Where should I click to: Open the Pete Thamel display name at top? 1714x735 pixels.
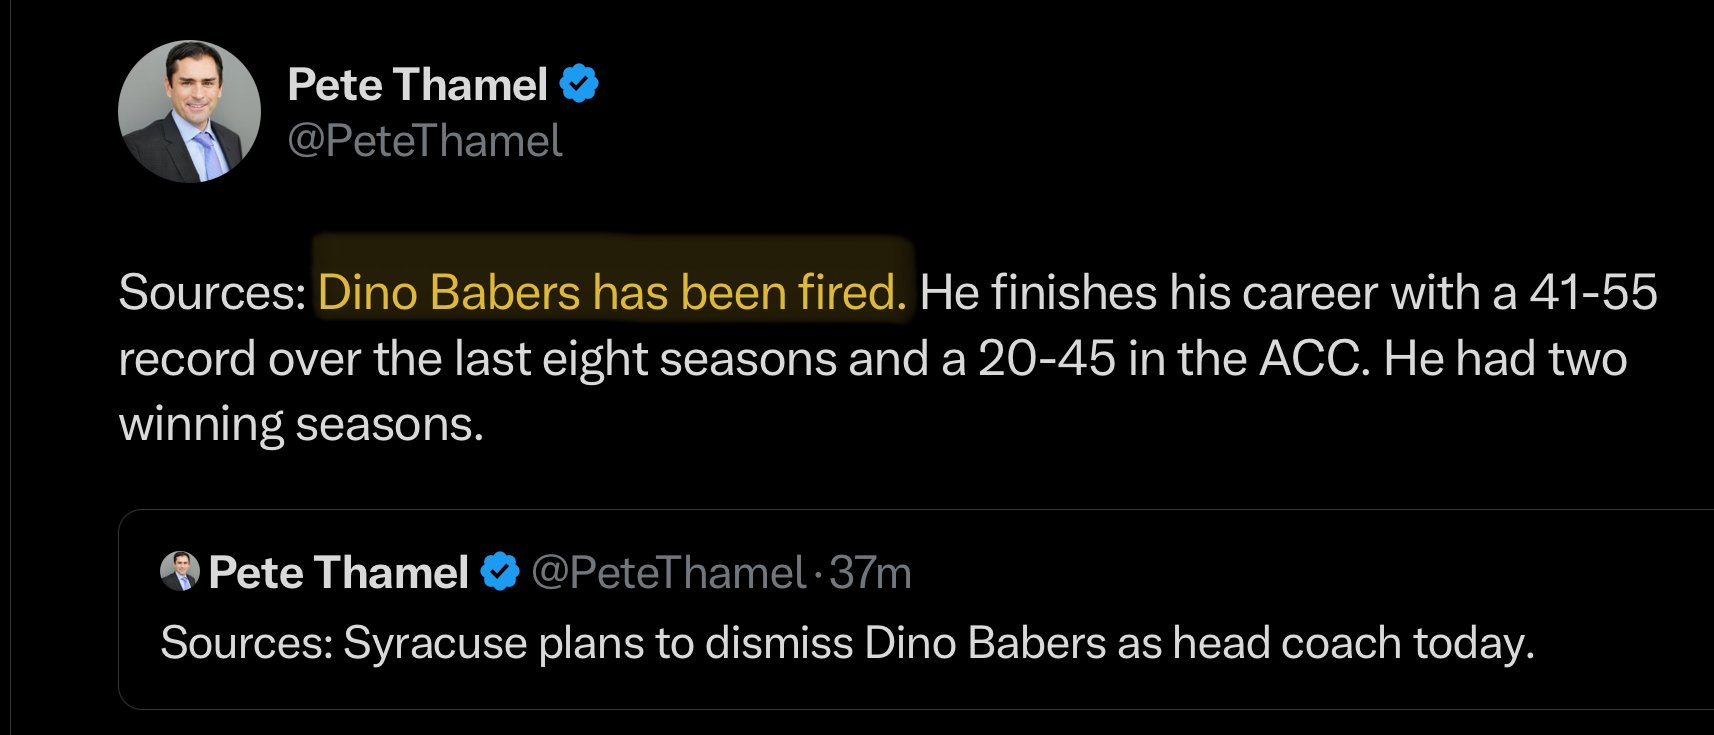pyautogui.click(x=417, y=85)
